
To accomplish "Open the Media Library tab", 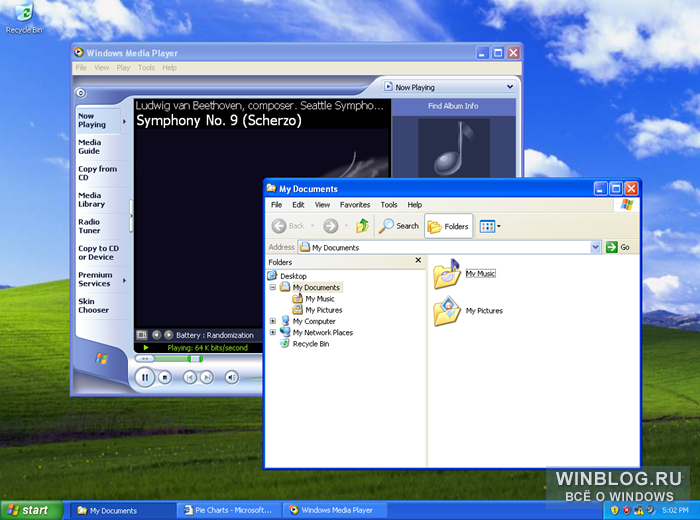I will click(x=92, y=200).
